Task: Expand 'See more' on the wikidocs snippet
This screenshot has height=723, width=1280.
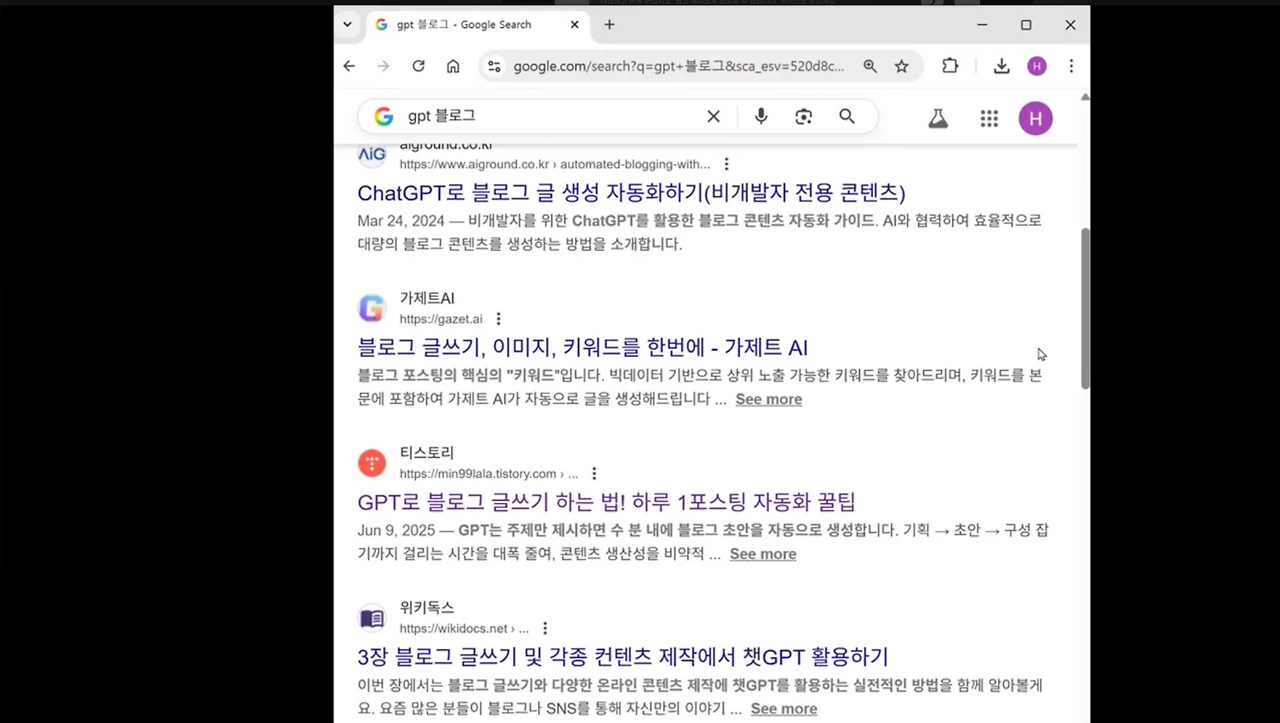Action: [x=784, y=709]
